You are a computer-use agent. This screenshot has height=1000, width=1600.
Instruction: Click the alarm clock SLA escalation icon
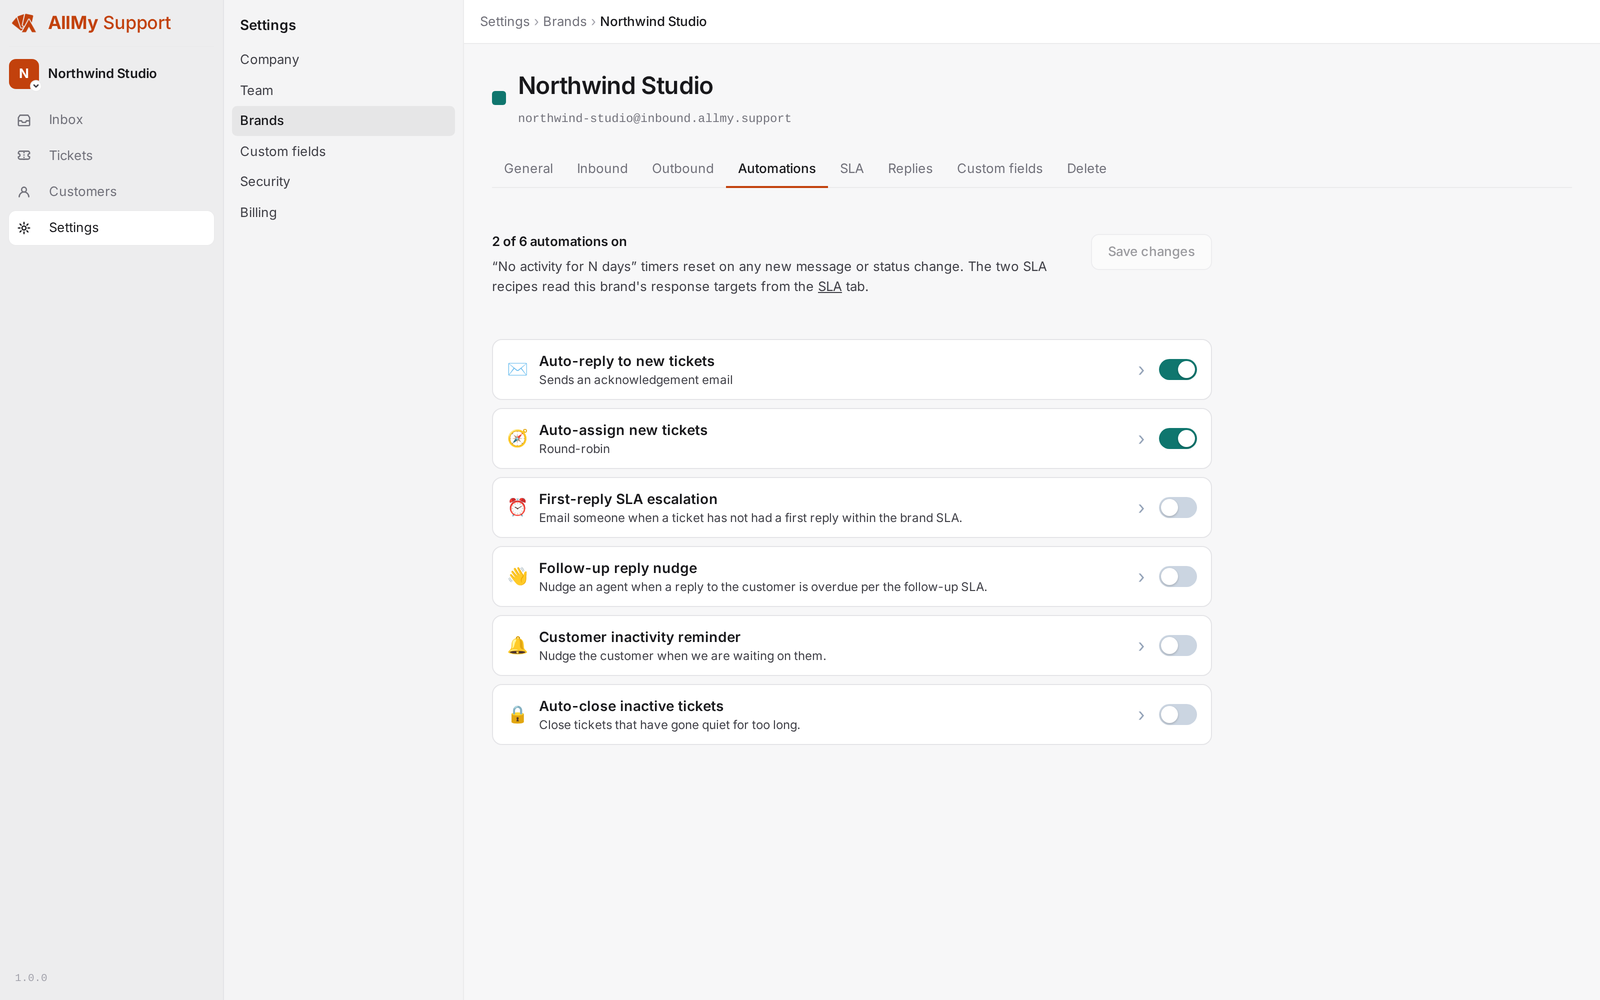pyautogui.click(x=517, y=508)
